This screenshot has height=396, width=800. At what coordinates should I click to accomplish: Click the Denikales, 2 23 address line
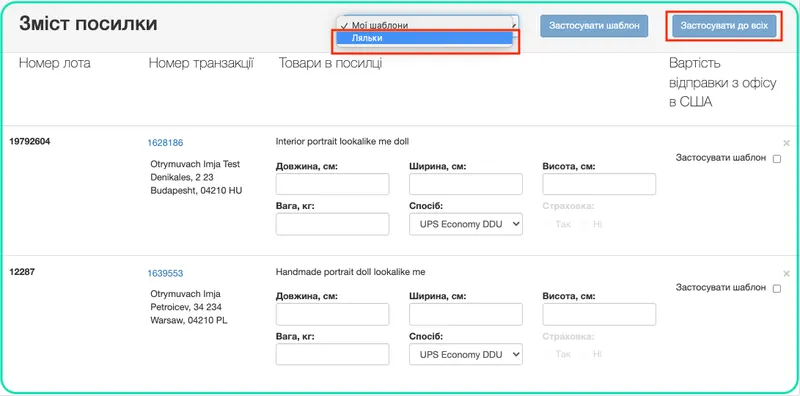point(182,178)
